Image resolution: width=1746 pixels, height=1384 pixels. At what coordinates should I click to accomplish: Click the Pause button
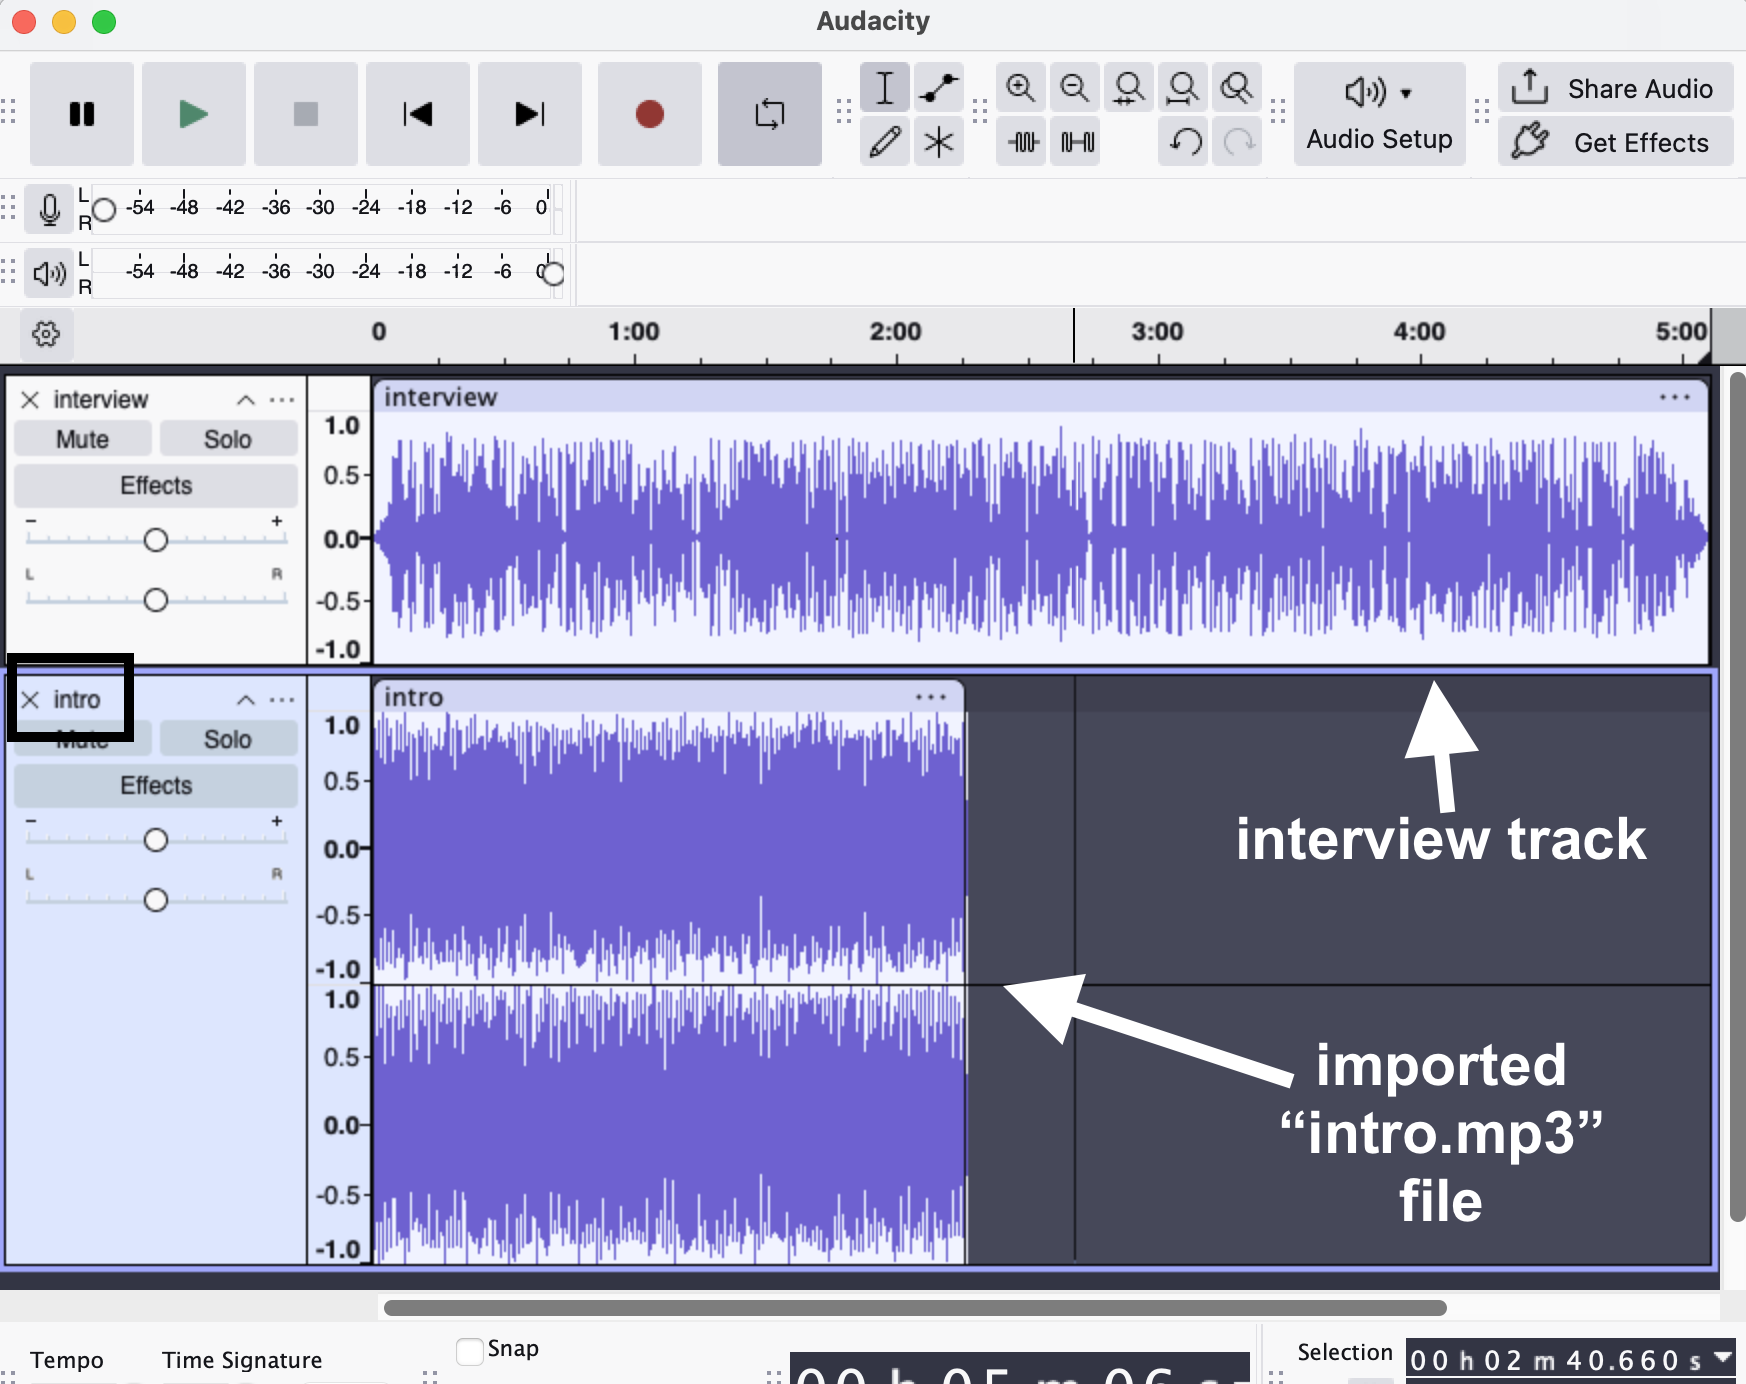coord(82,114)
